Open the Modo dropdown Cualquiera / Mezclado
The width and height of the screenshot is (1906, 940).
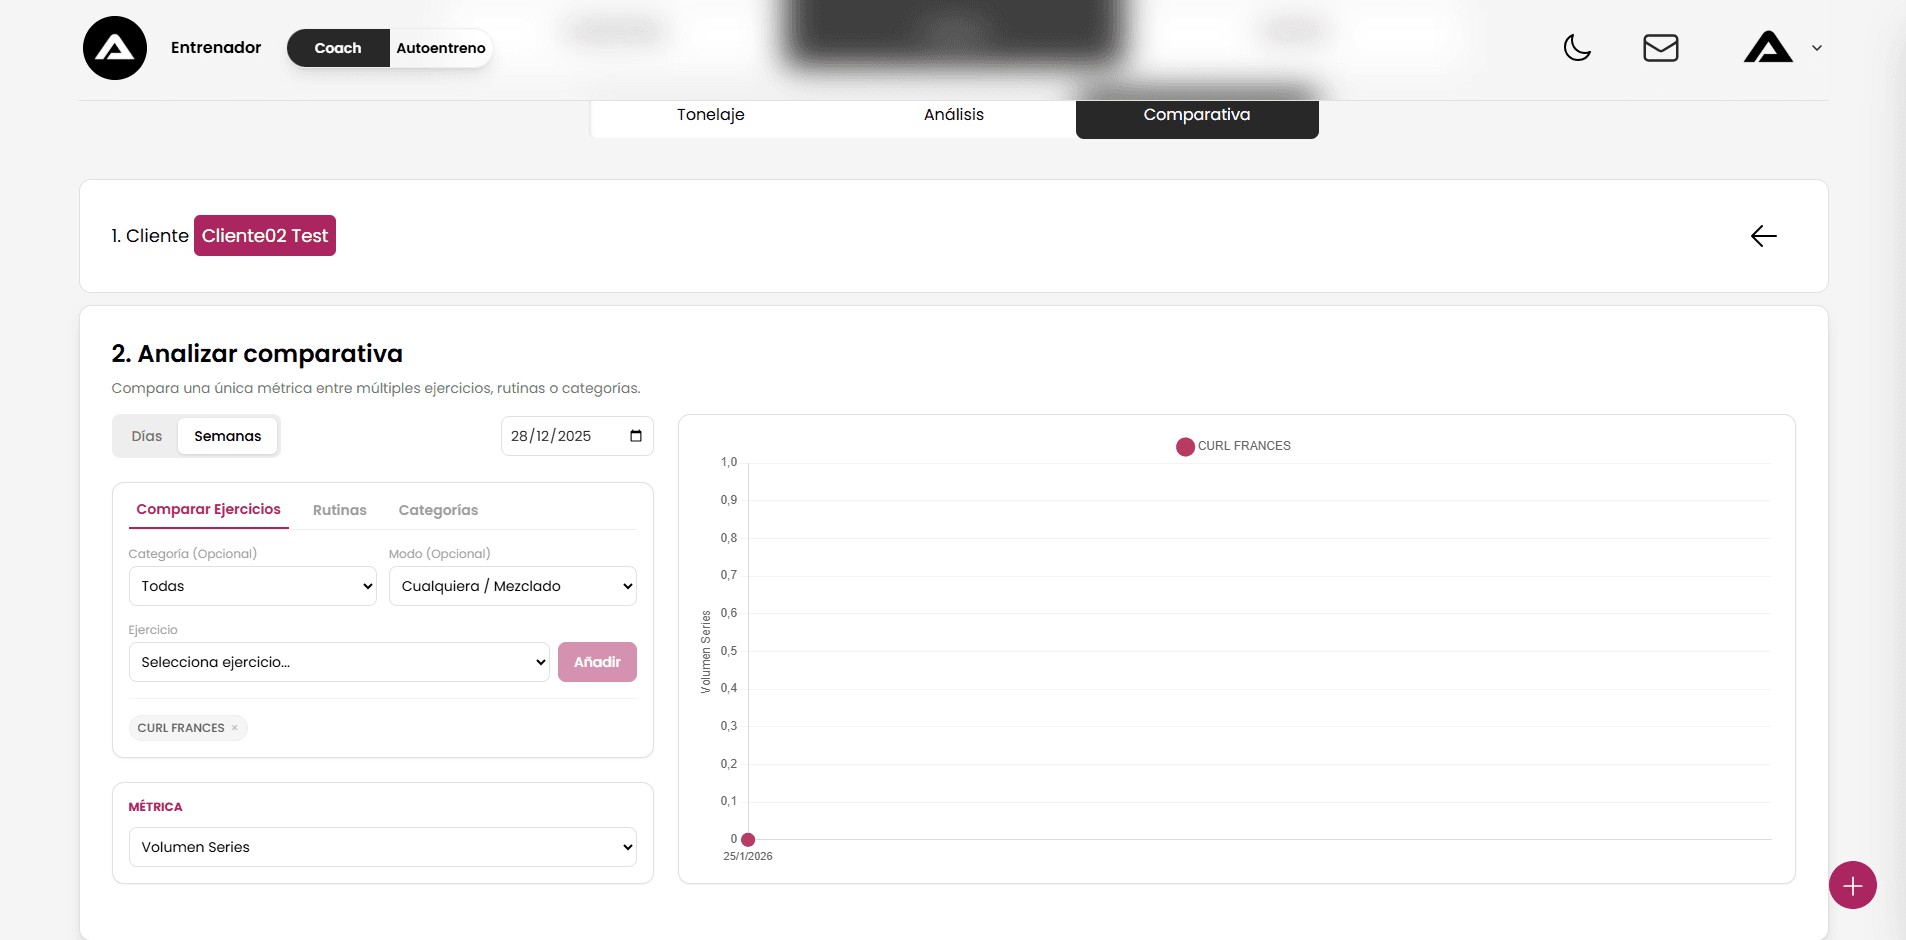tap(512, 586)
